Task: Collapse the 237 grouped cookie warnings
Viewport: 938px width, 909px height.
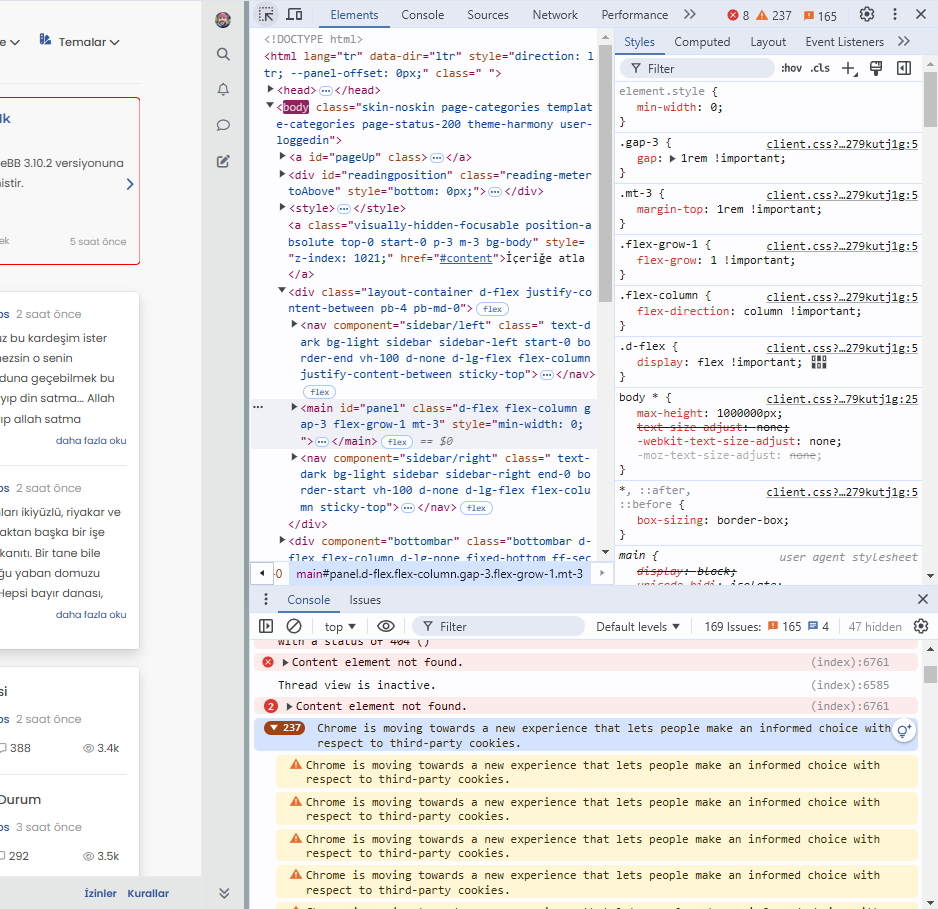Action: pos(284,728)
